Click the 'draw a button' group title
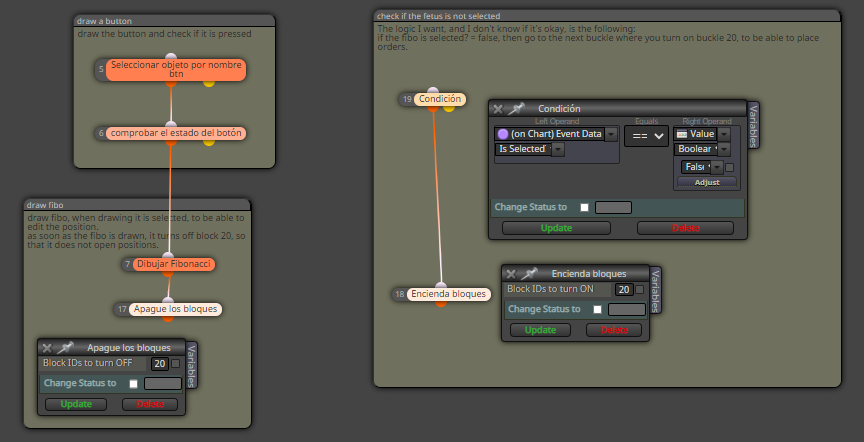This screenshot has height=442, width=864. pyautogui.click(x=104, y=21)
